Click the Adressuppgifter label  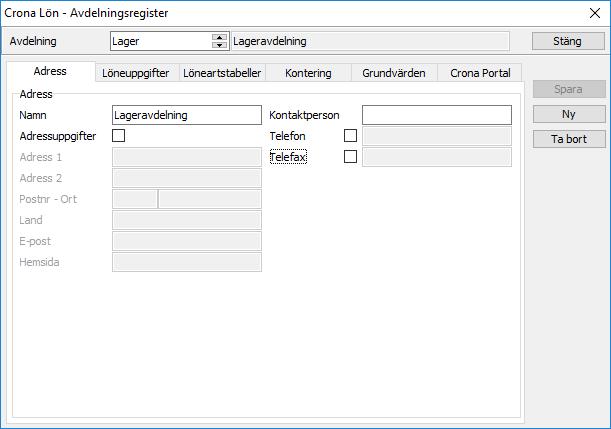click(58, 136)
